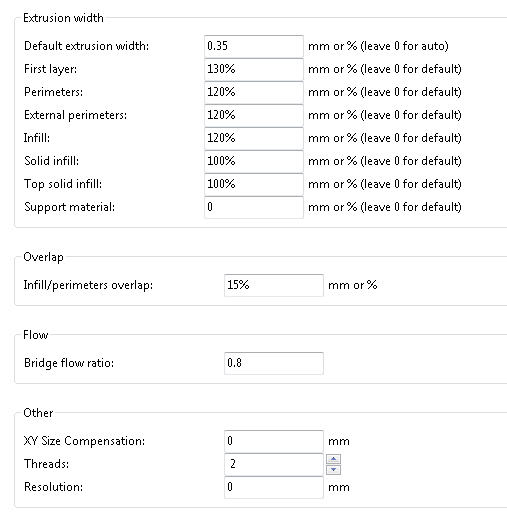Focus the XY Size Compensation field
This screenshot has width=507, height=515.
tap(274, 441)
